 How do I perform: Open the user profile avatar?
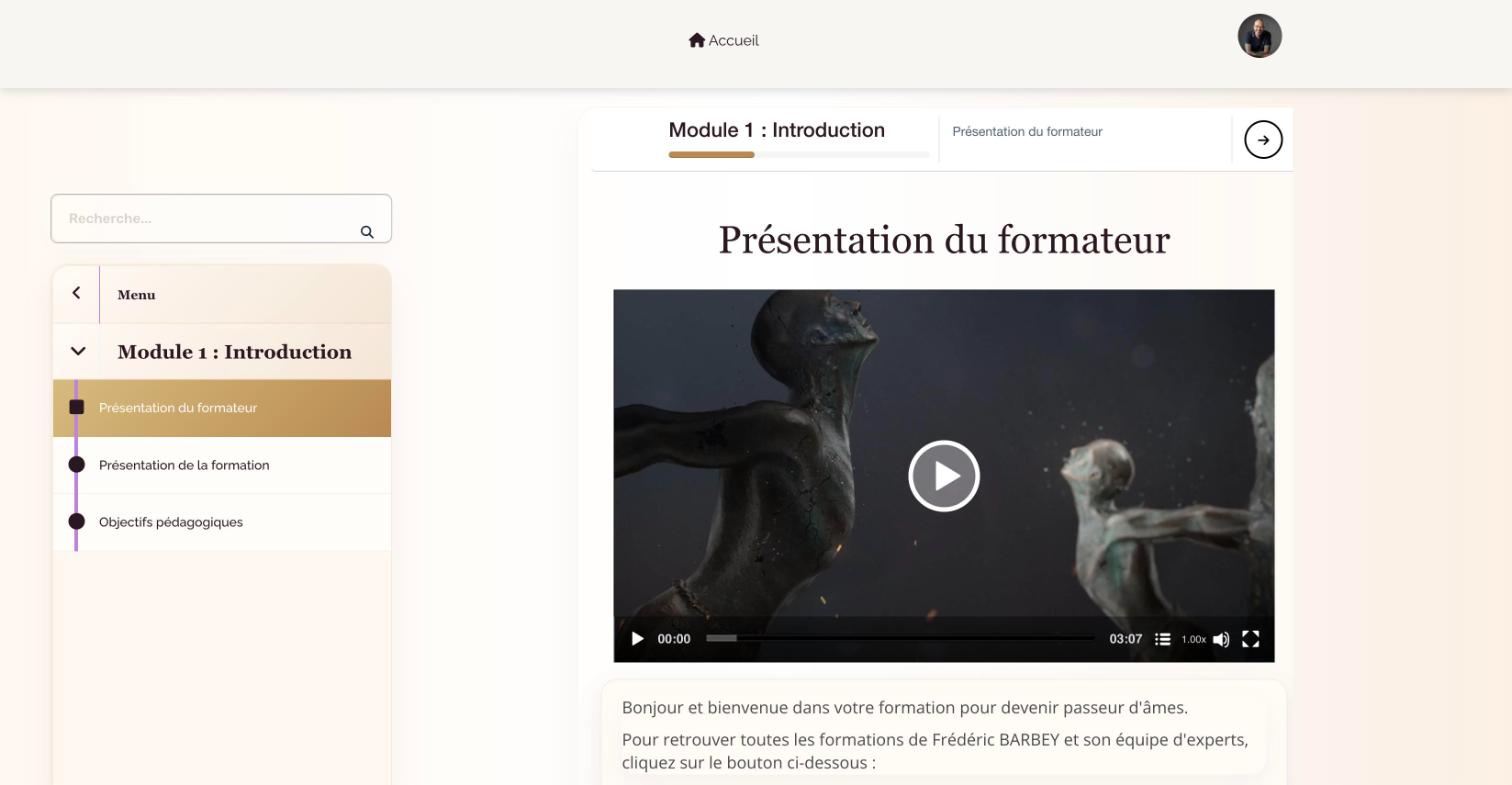[1260, 36]
